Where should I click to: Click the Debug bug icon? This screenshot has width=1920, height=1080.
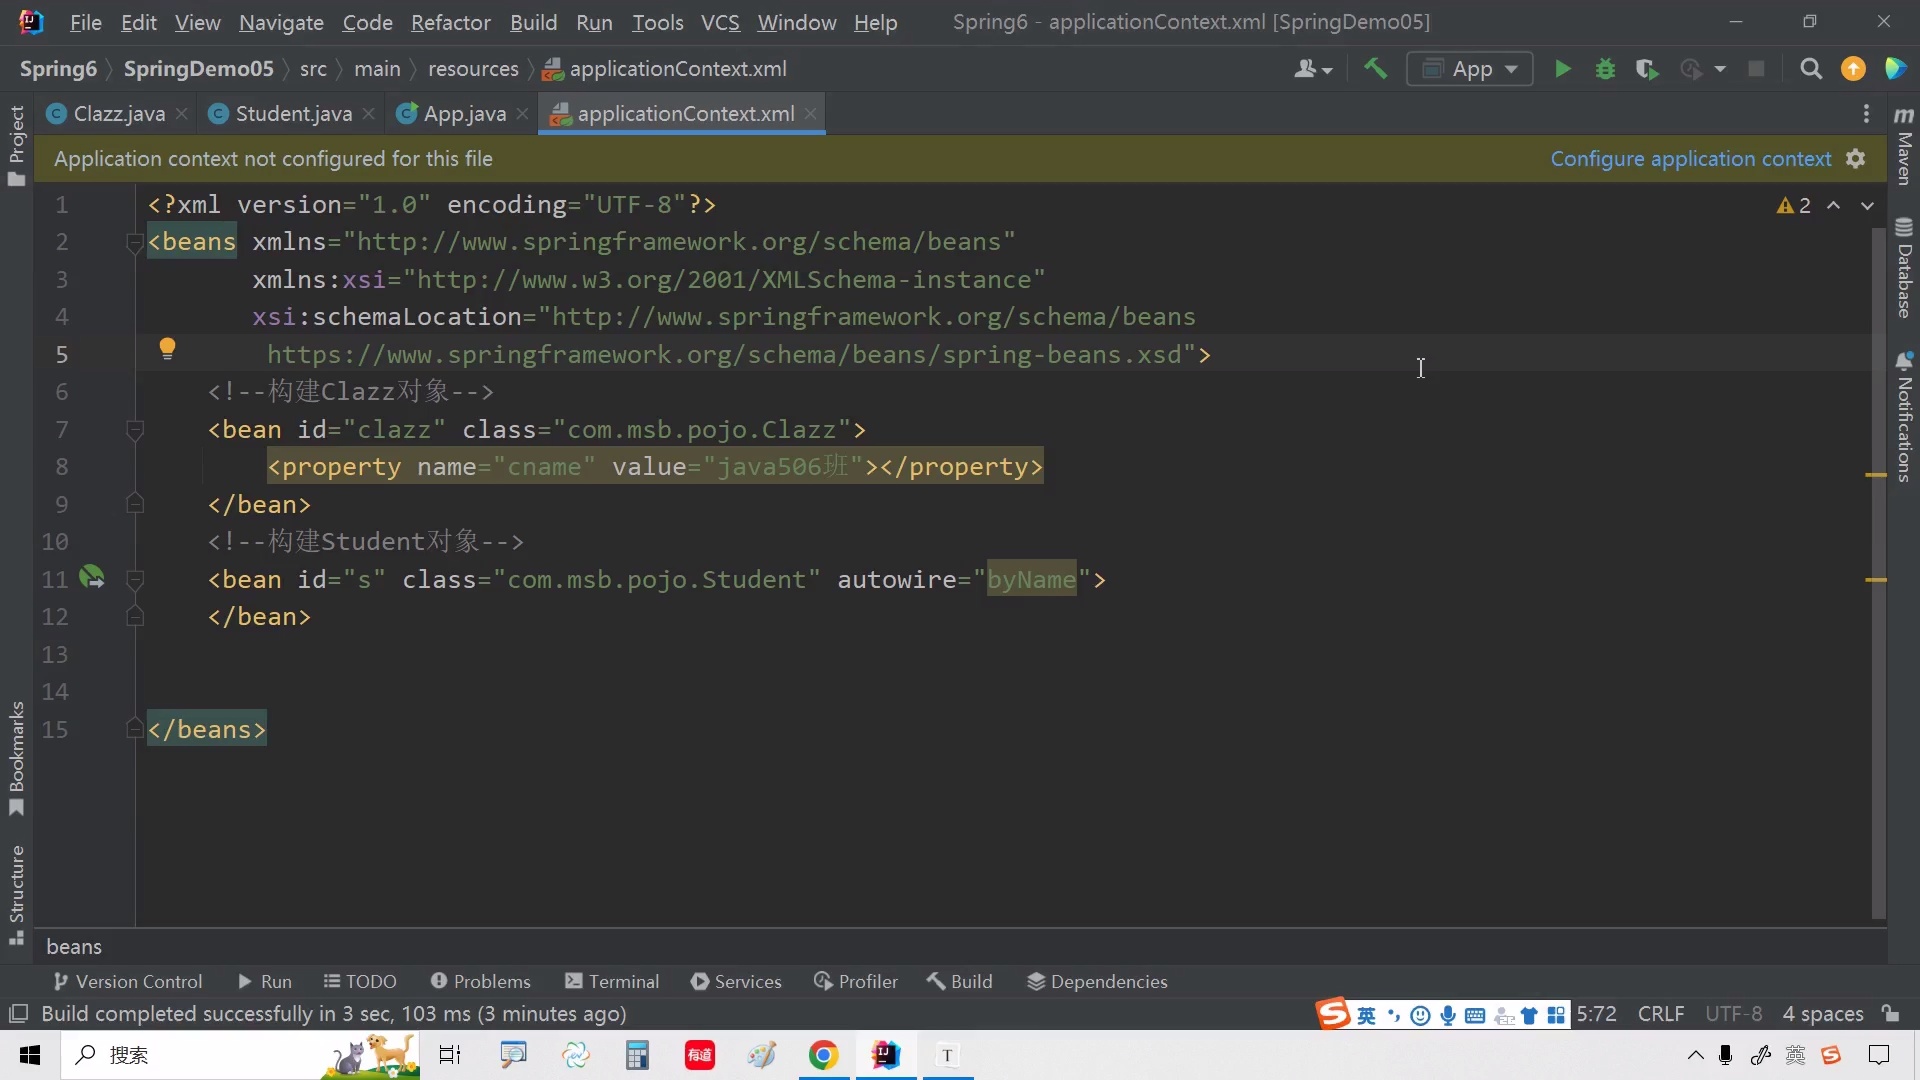tap(1605, 69)
